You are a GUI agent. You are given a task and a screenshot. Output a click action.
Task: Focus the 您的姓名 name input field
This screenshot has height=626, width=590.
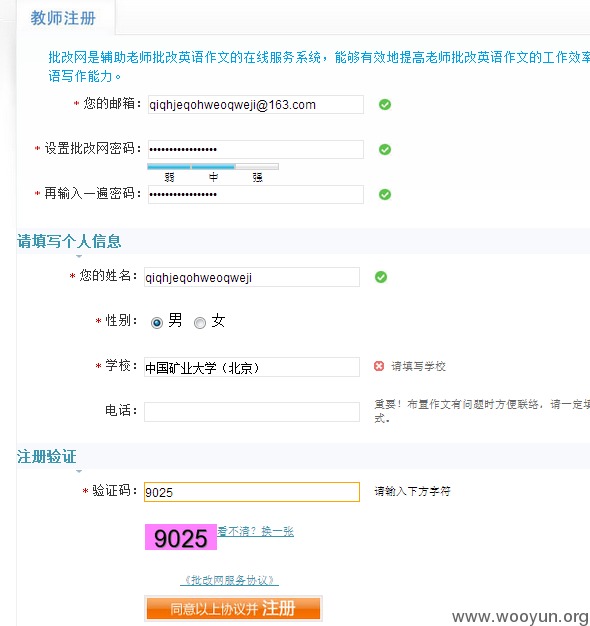[x=251, y=277]
